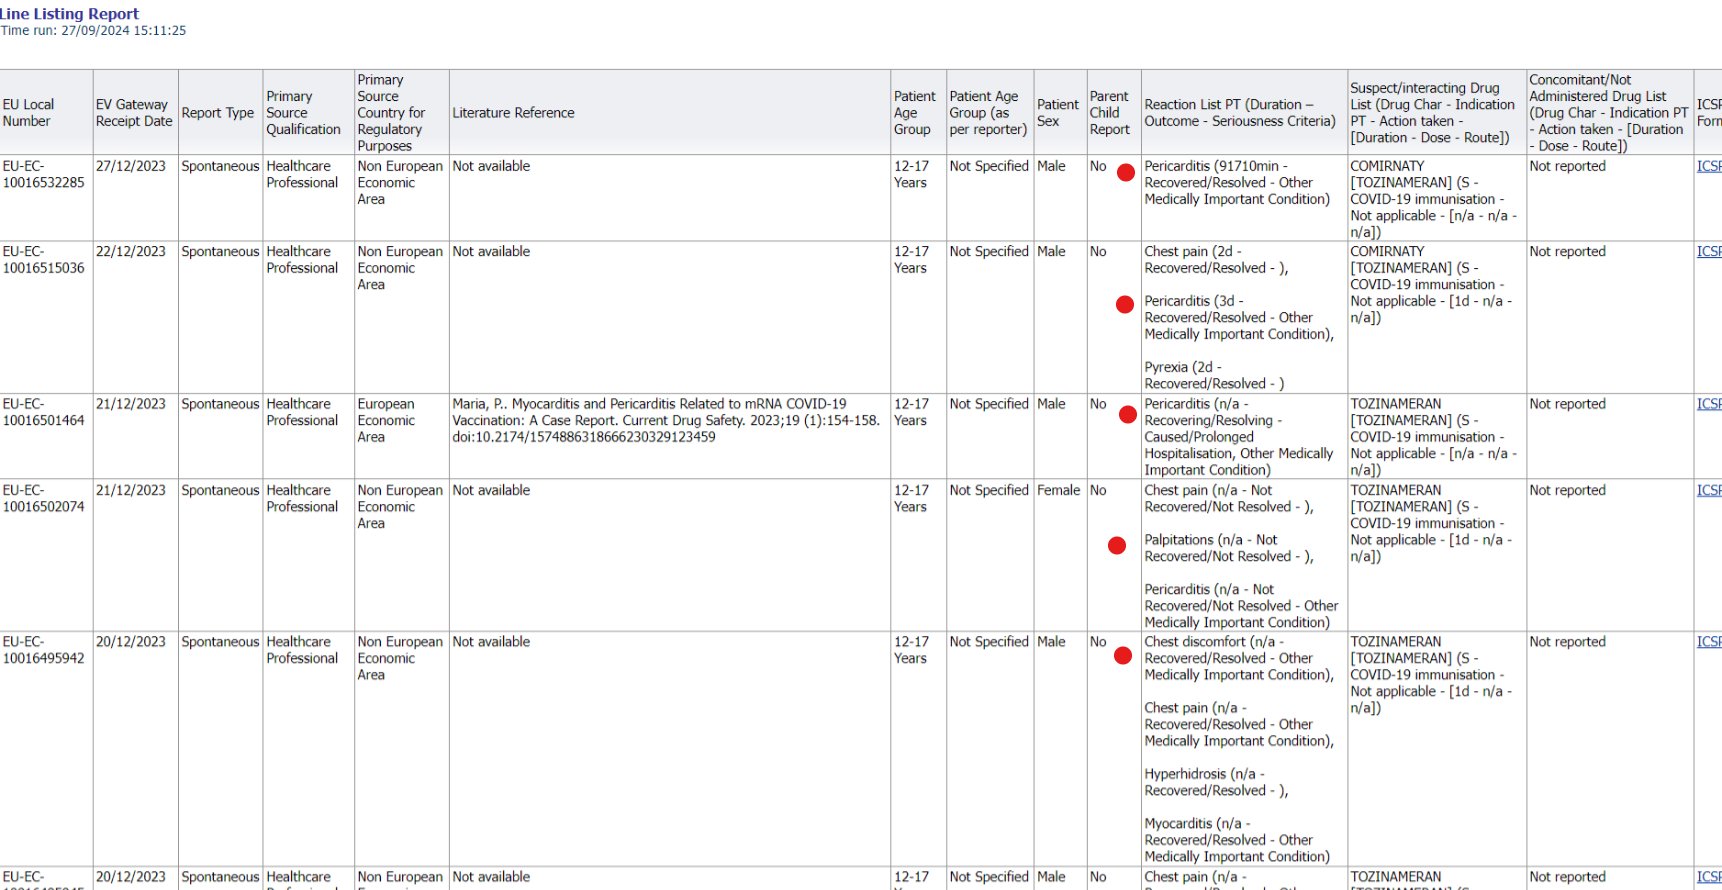Select the "Concomitant/Not Administered Drug List" column header
Image resolution: width=1722 pixels, height=890 pixels.
pyautogui.click(x=1609, y=112)
